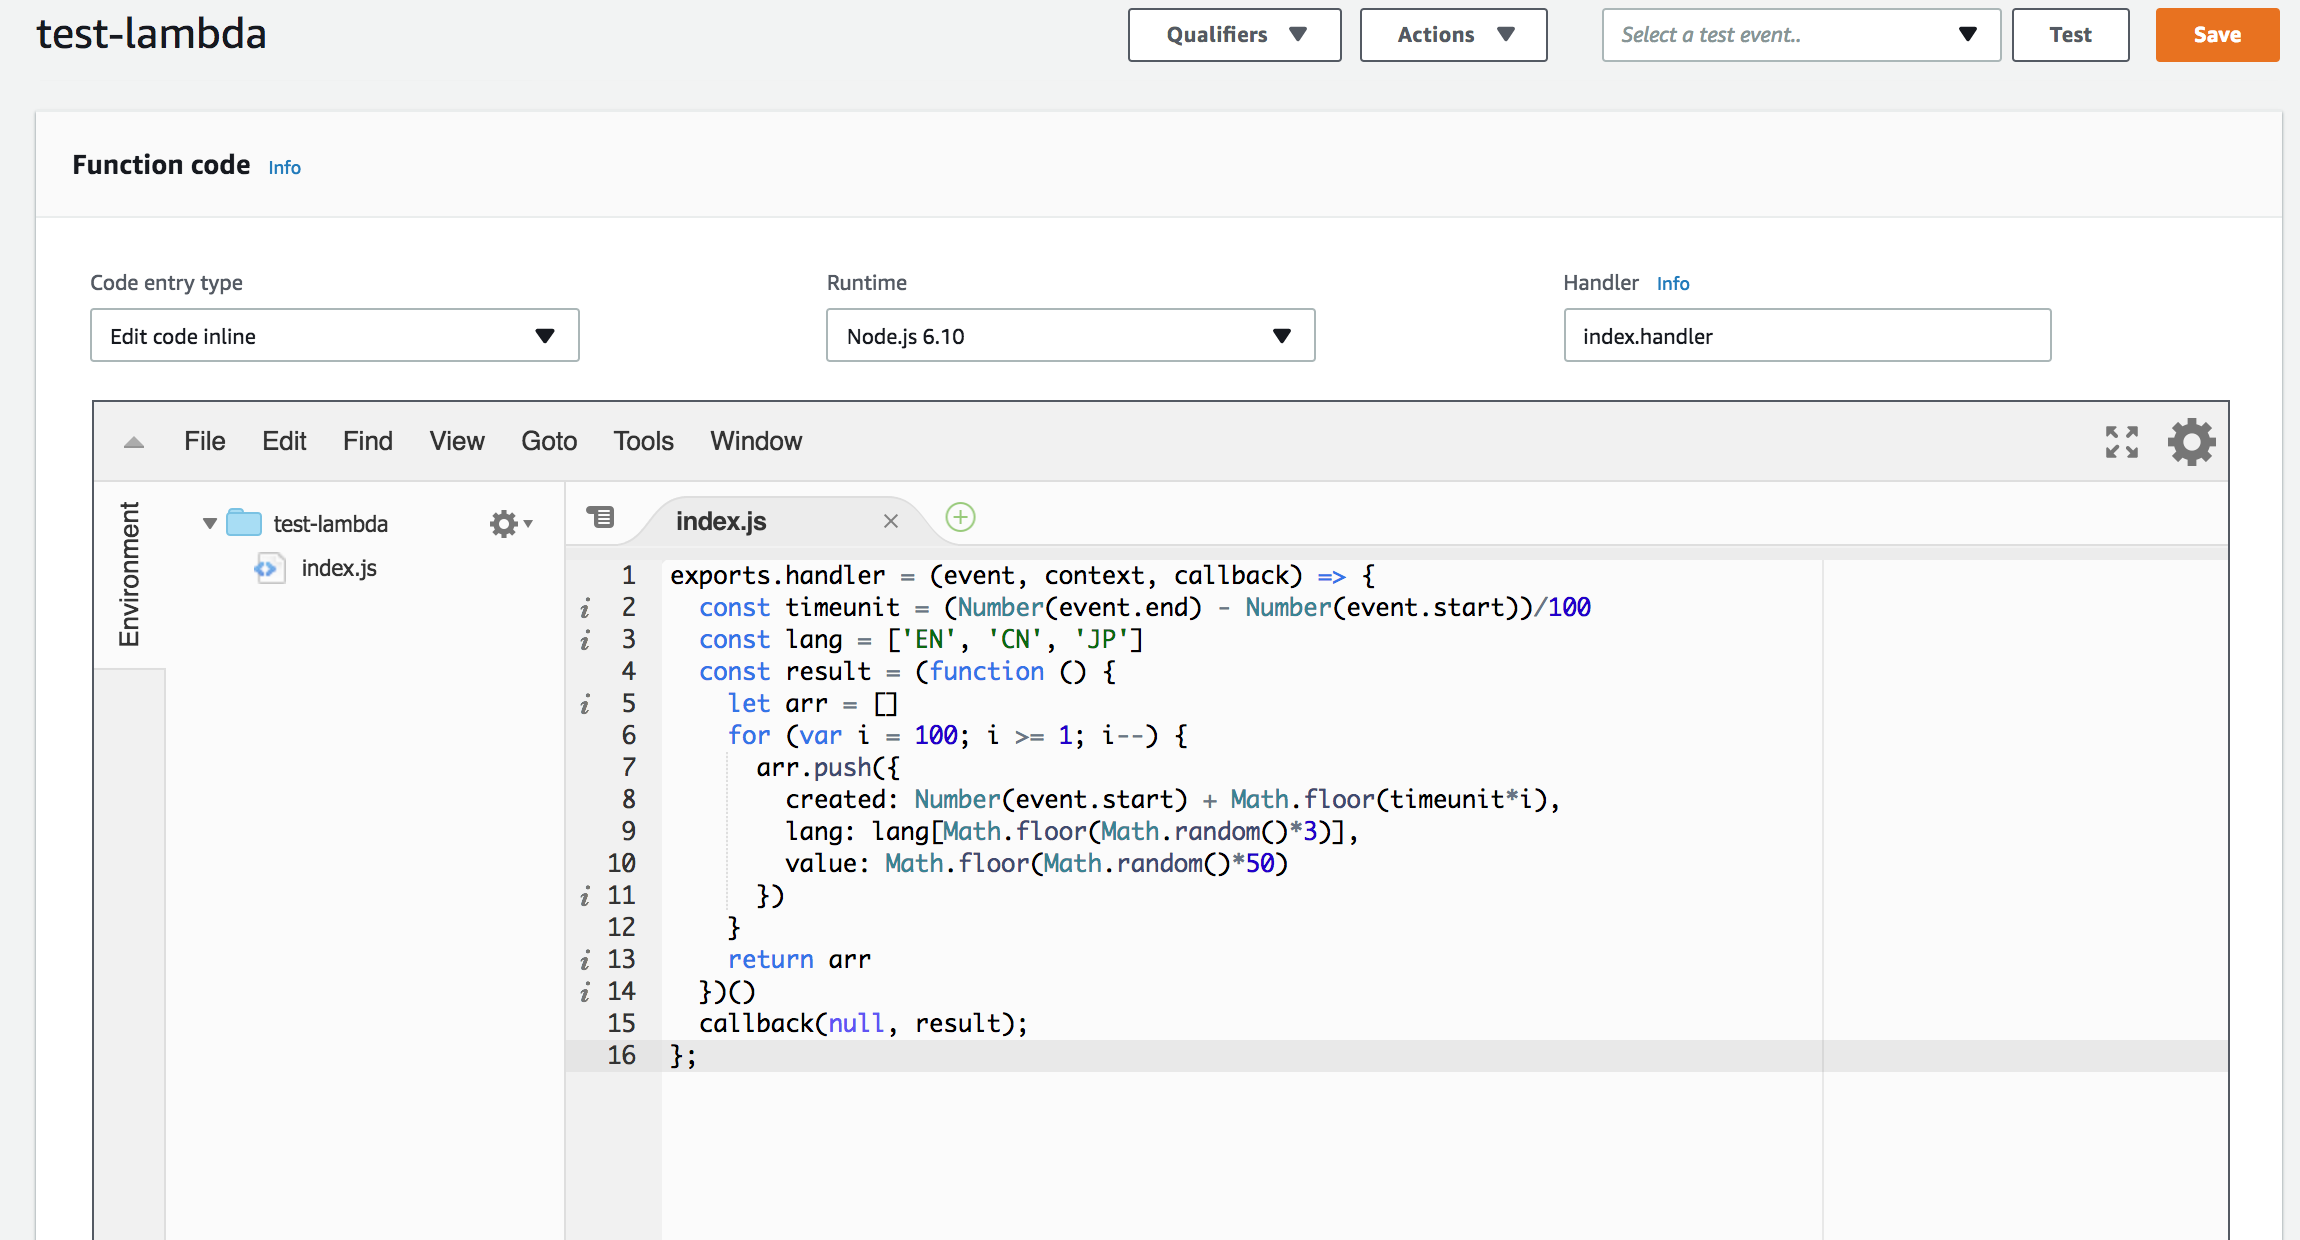2300x1240 pixels.
Task: Collapse the test-lambda folder in the tree
Action: click(208, 522)
